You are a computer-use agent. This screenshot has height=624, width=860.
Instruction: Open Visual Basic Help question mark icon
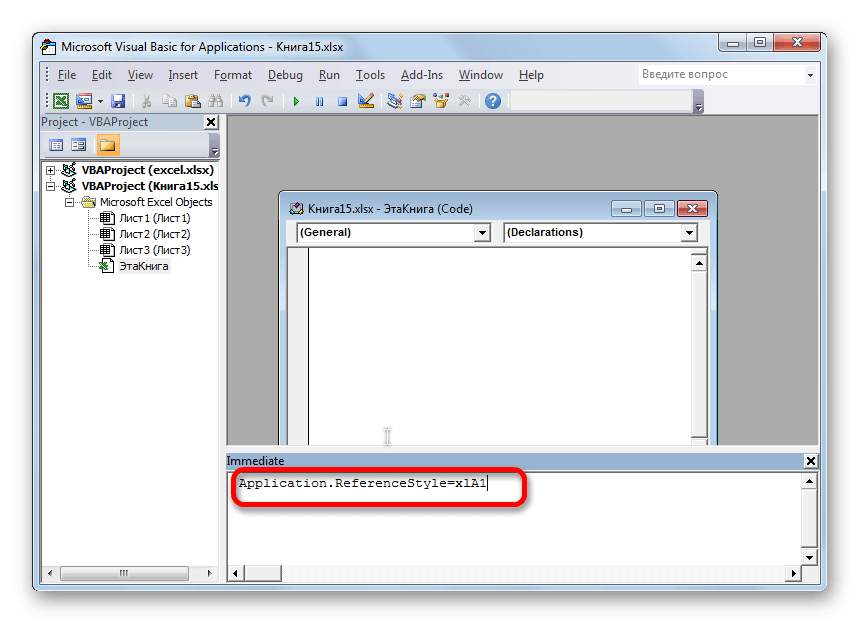tap(492, 101)
